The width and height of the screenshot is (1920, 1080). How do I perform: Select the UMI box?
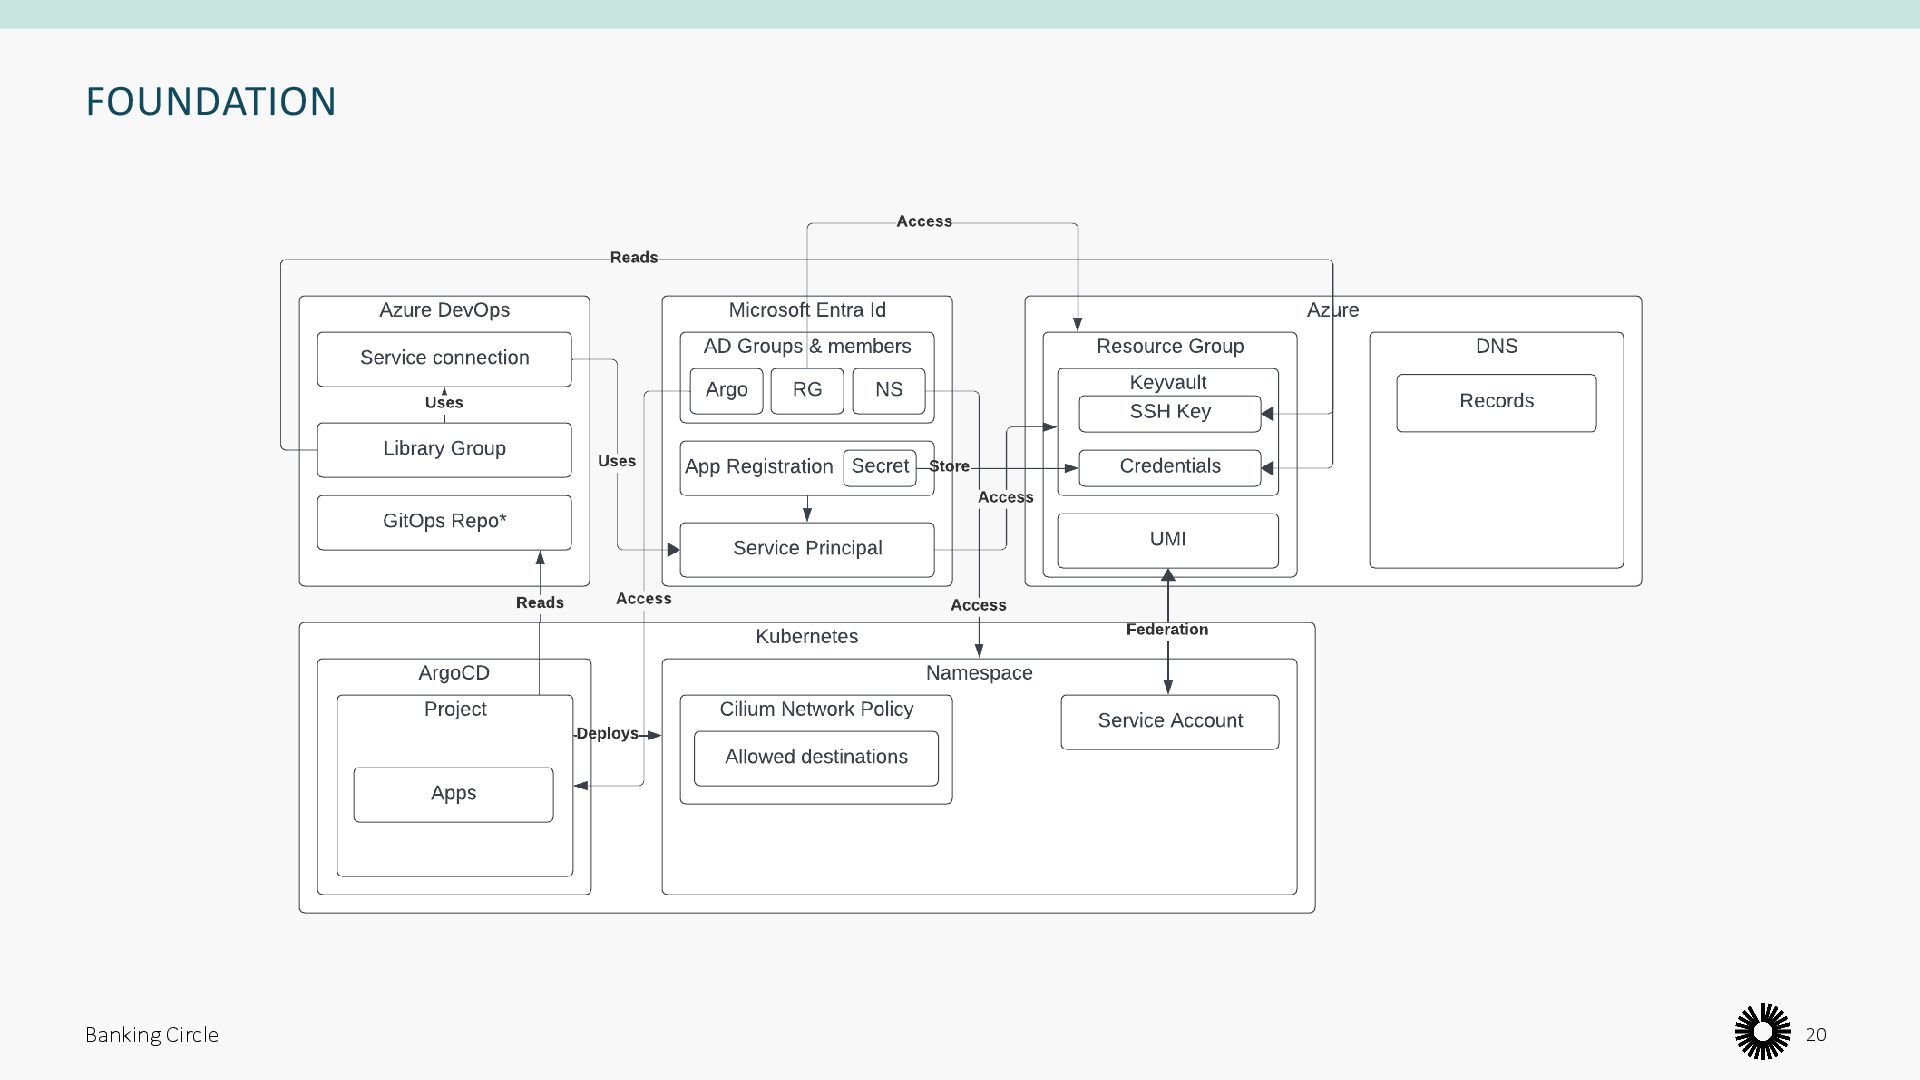pos(1167,540)
